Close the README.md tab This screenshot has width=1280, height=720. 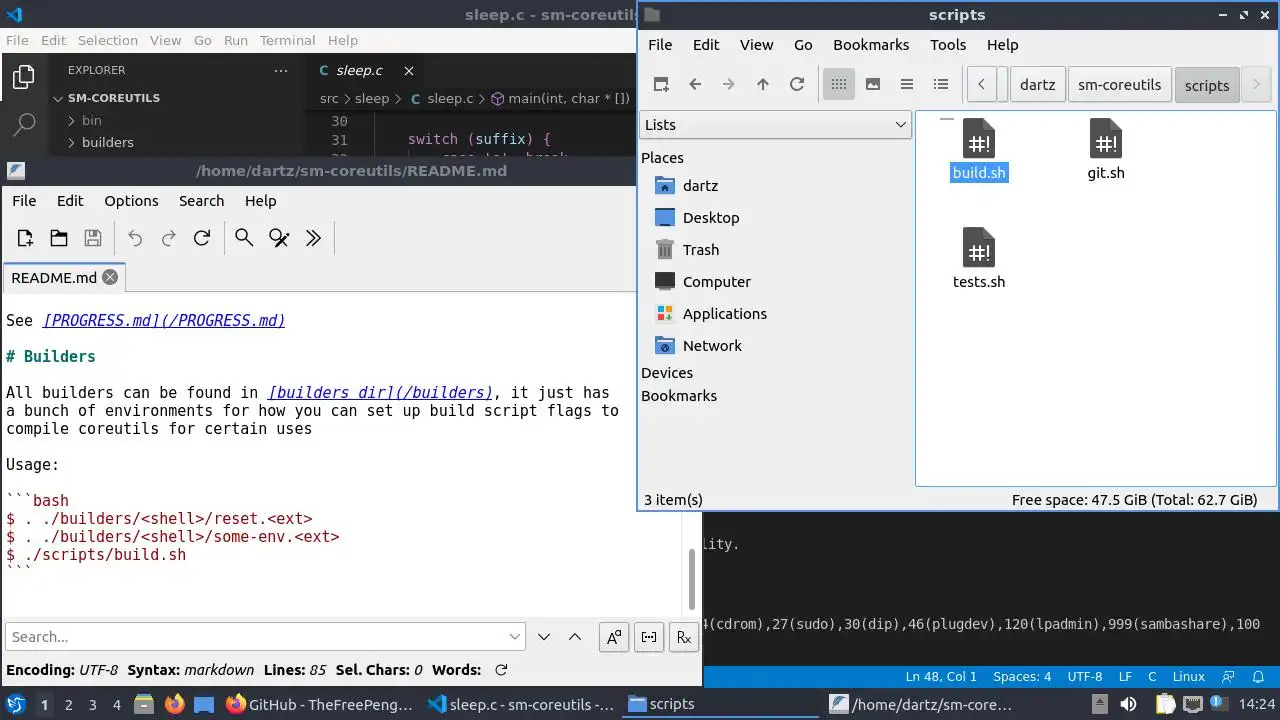(110, 277)
